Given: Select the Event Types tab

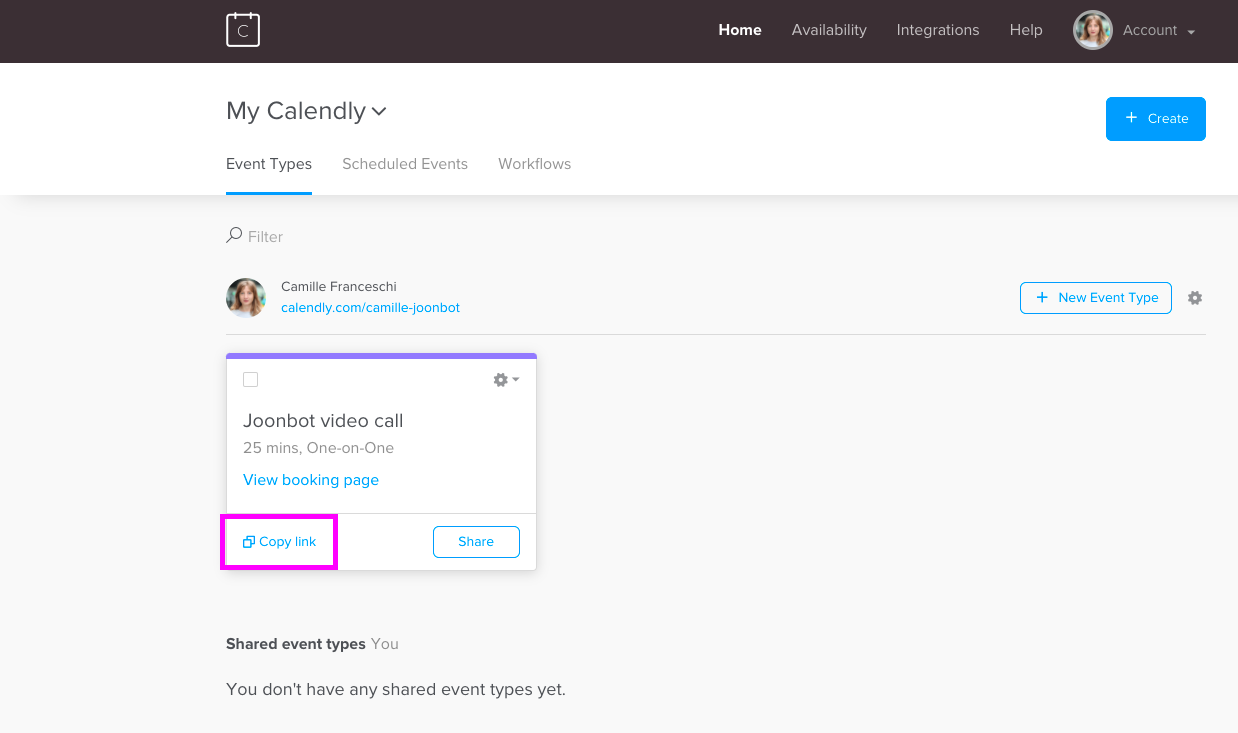Looking at the screenshot, I should (269, 164).
